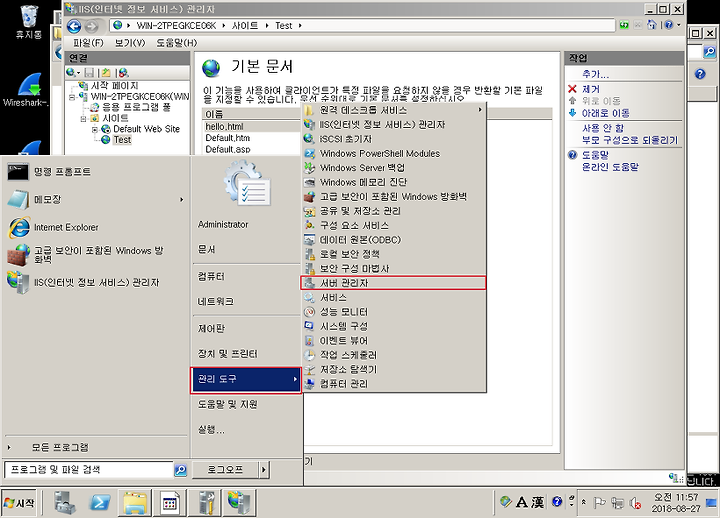Click the 데이터 원본(ODBC) icon

309,240
